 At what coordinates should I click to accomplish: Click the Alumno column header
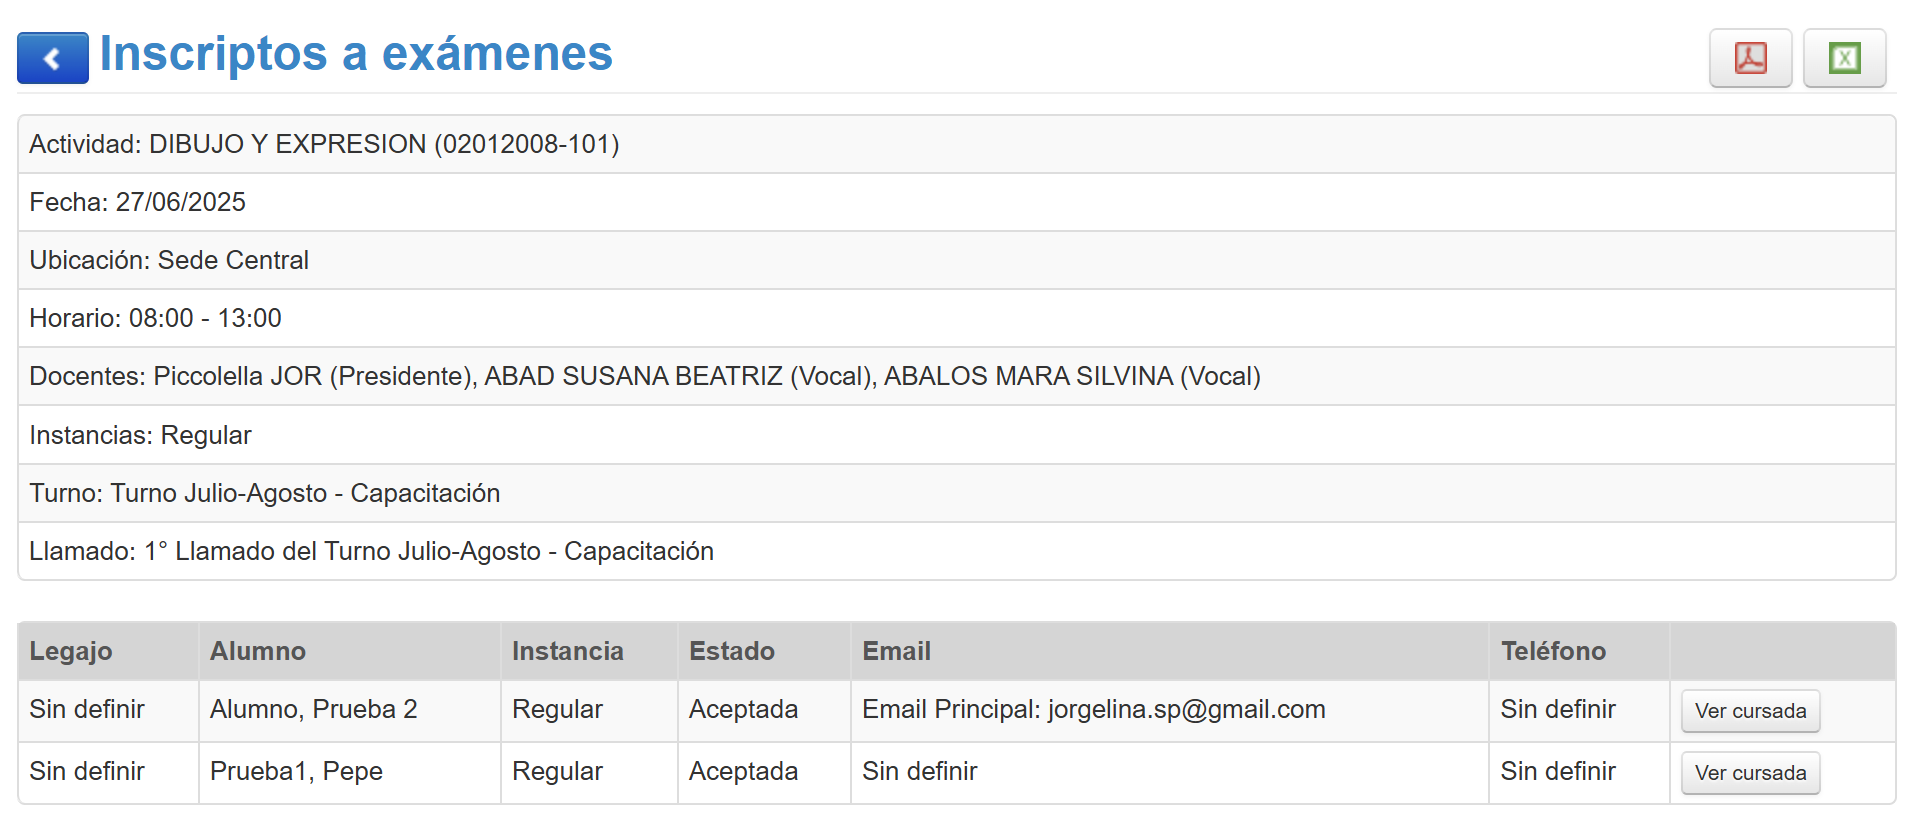(257, 651)
